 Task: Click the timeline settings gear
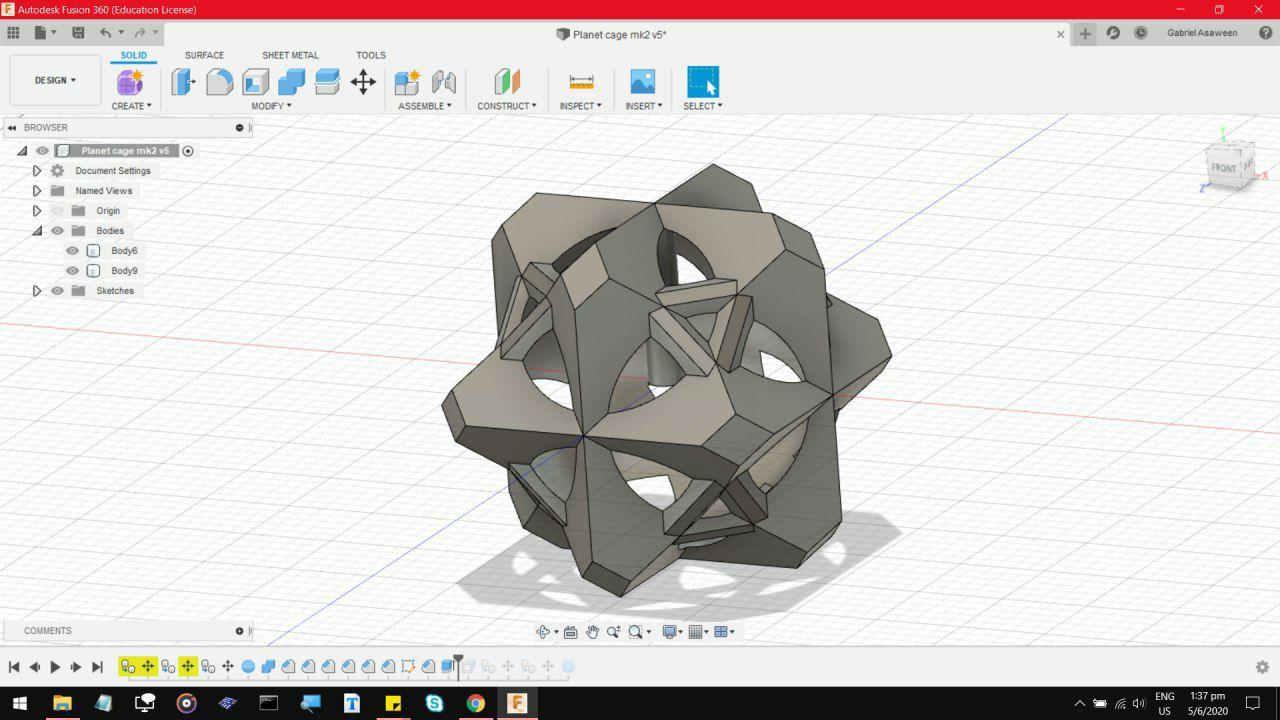(x=1262, y=667)
